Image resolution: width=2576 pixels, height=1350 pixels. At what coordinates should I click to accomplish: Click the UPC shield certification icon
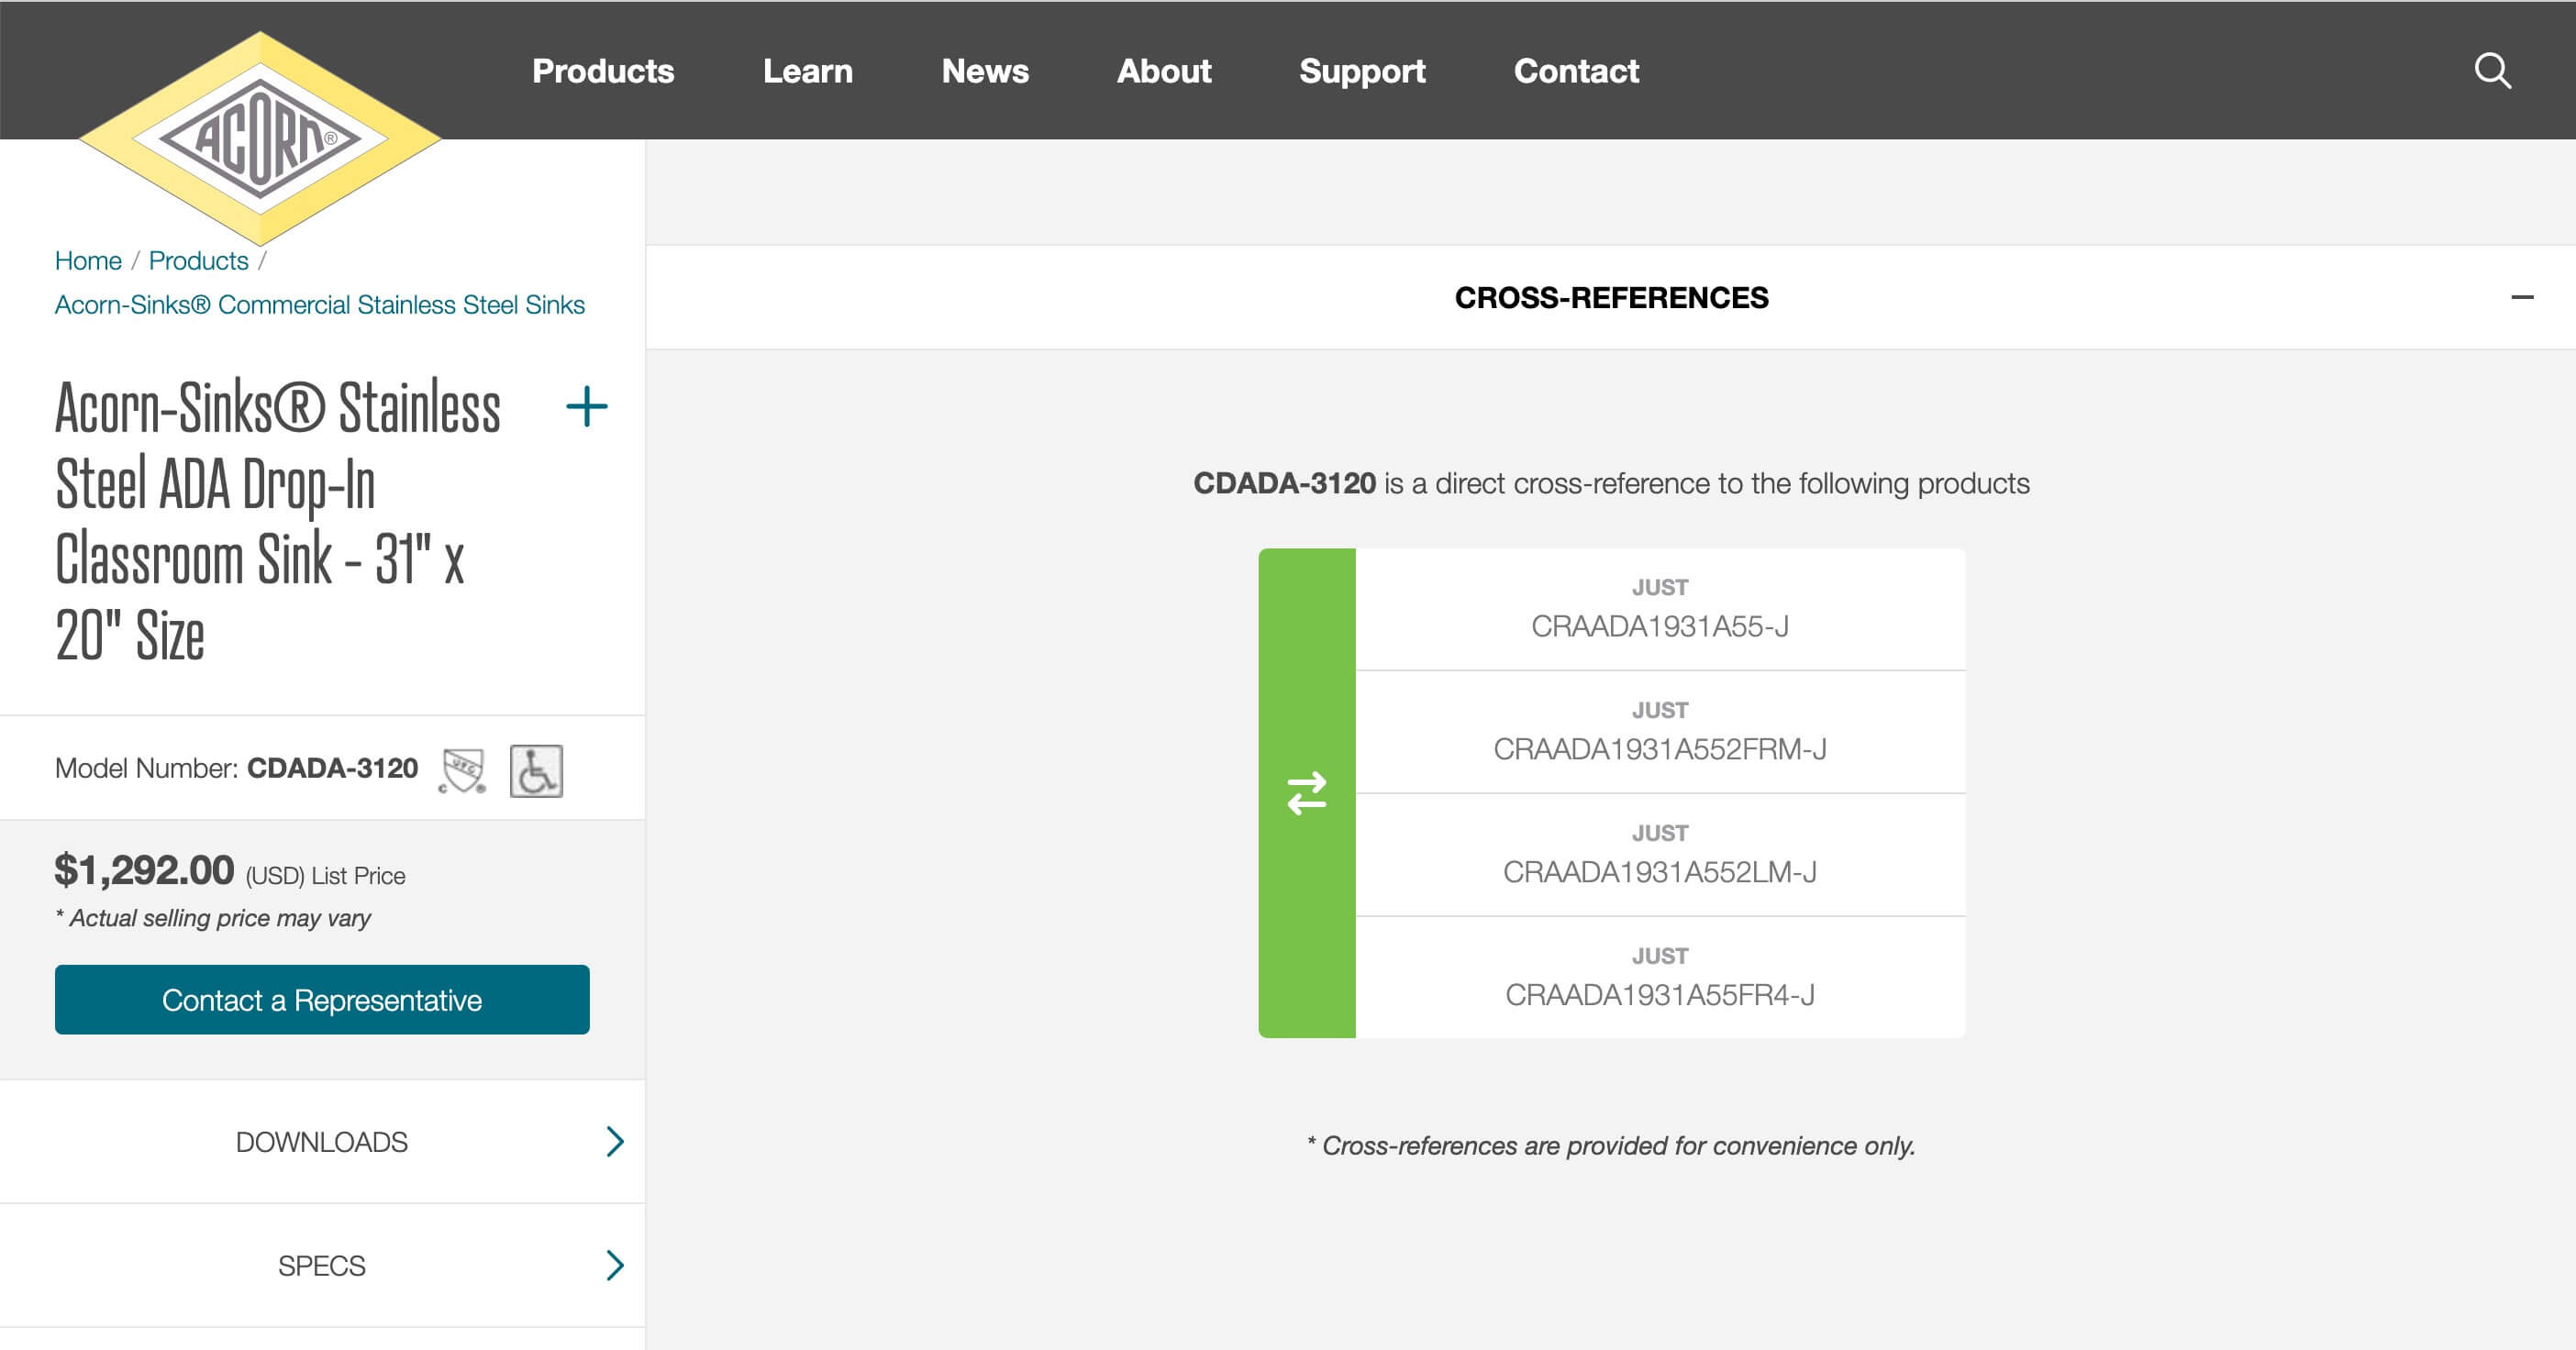coord(462,770)
